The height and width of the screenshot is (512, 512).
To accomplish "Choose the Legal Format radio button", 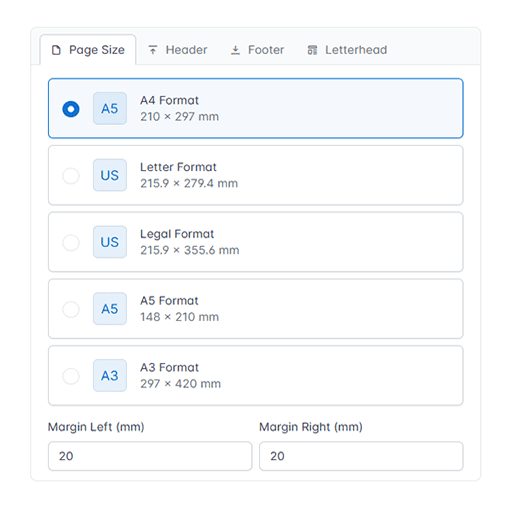I will tap(71, 242).
